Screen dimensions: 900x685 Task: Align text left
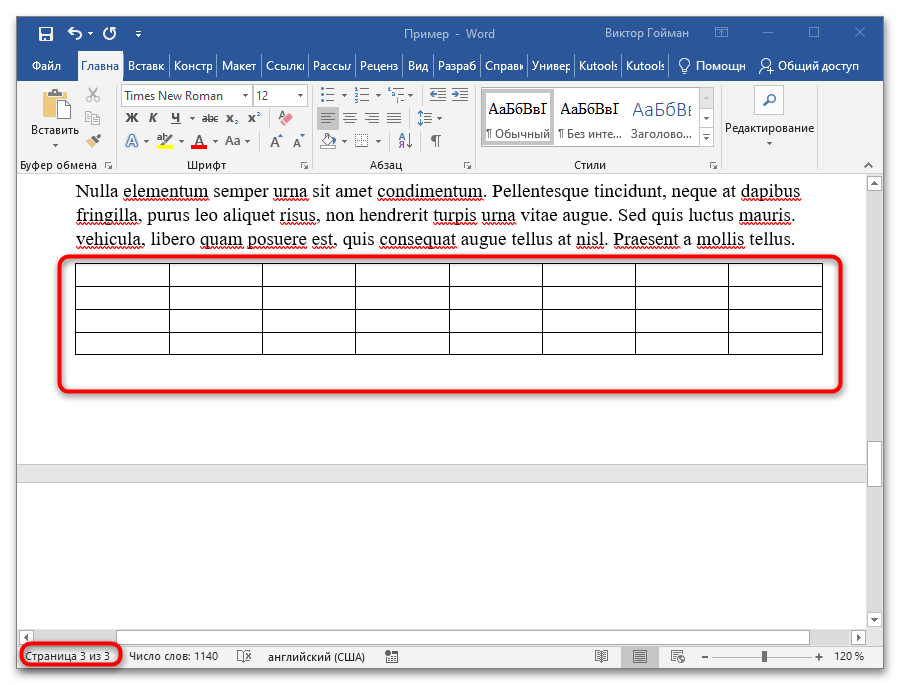click(328, 118)
